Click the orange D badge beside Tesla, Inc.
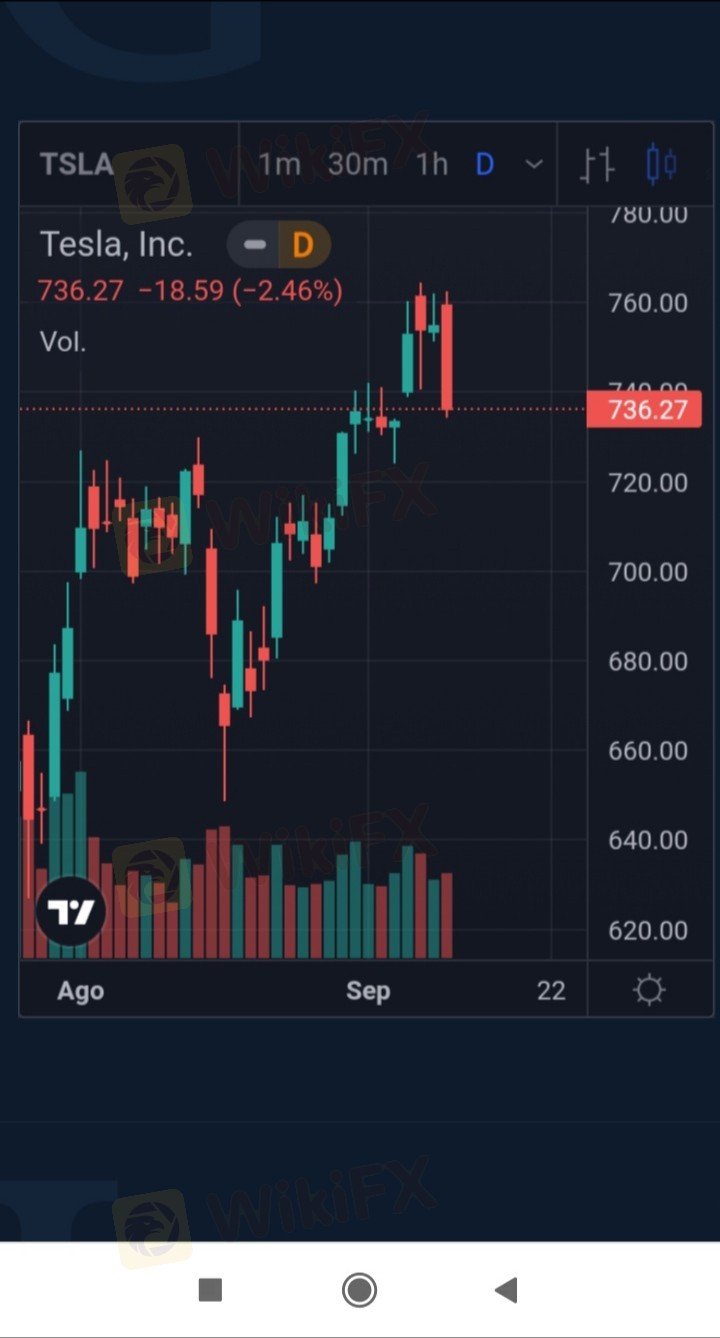 pos(302,244)
